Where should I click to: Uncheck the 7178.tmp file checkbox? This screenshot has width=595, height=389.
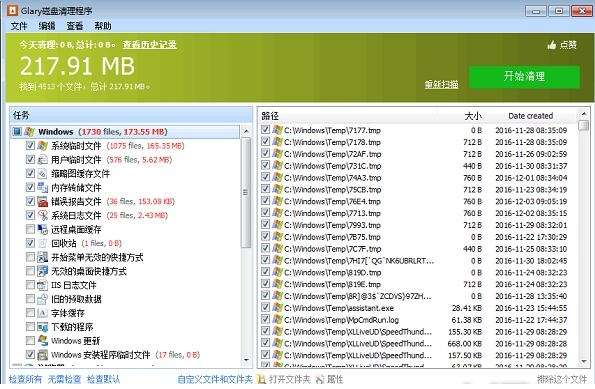tap(265, 142)
